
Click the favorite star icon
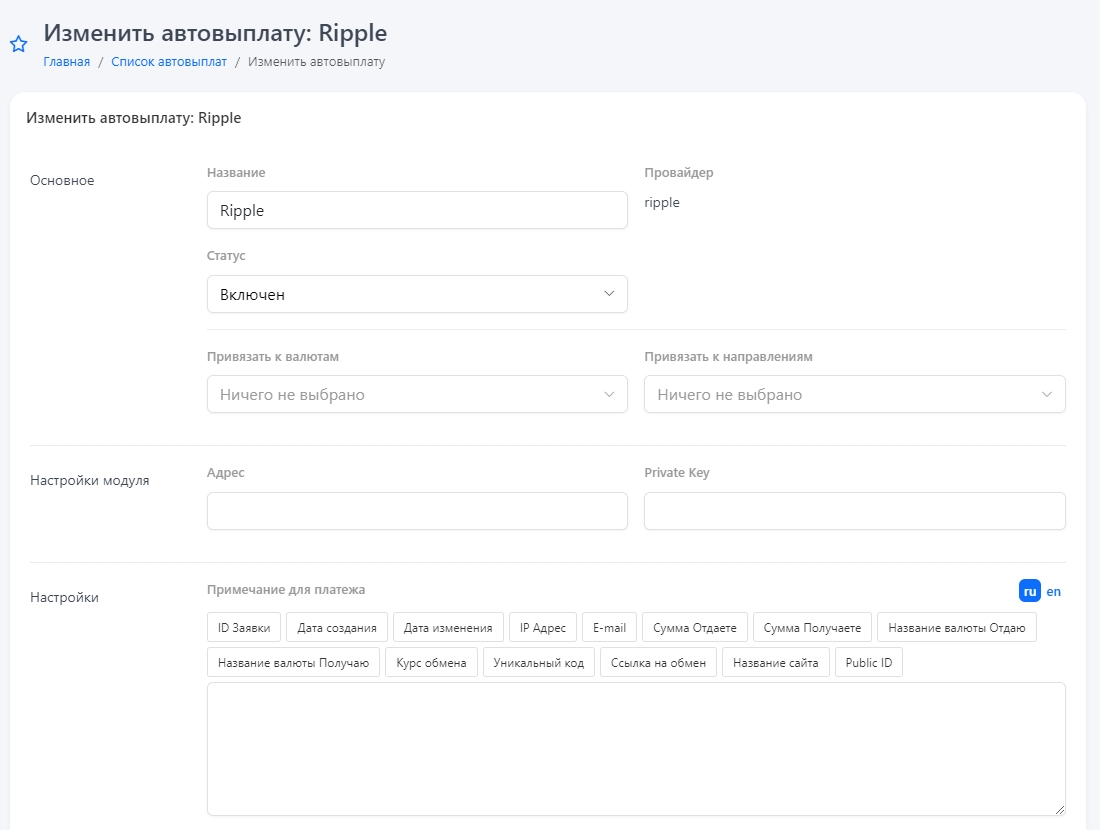[x=18, y=44]
